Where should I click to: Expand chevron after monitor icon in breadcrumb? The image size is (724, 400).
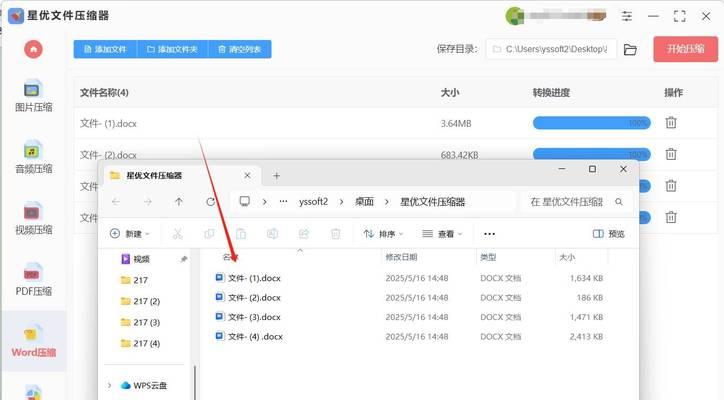[265, 202]
